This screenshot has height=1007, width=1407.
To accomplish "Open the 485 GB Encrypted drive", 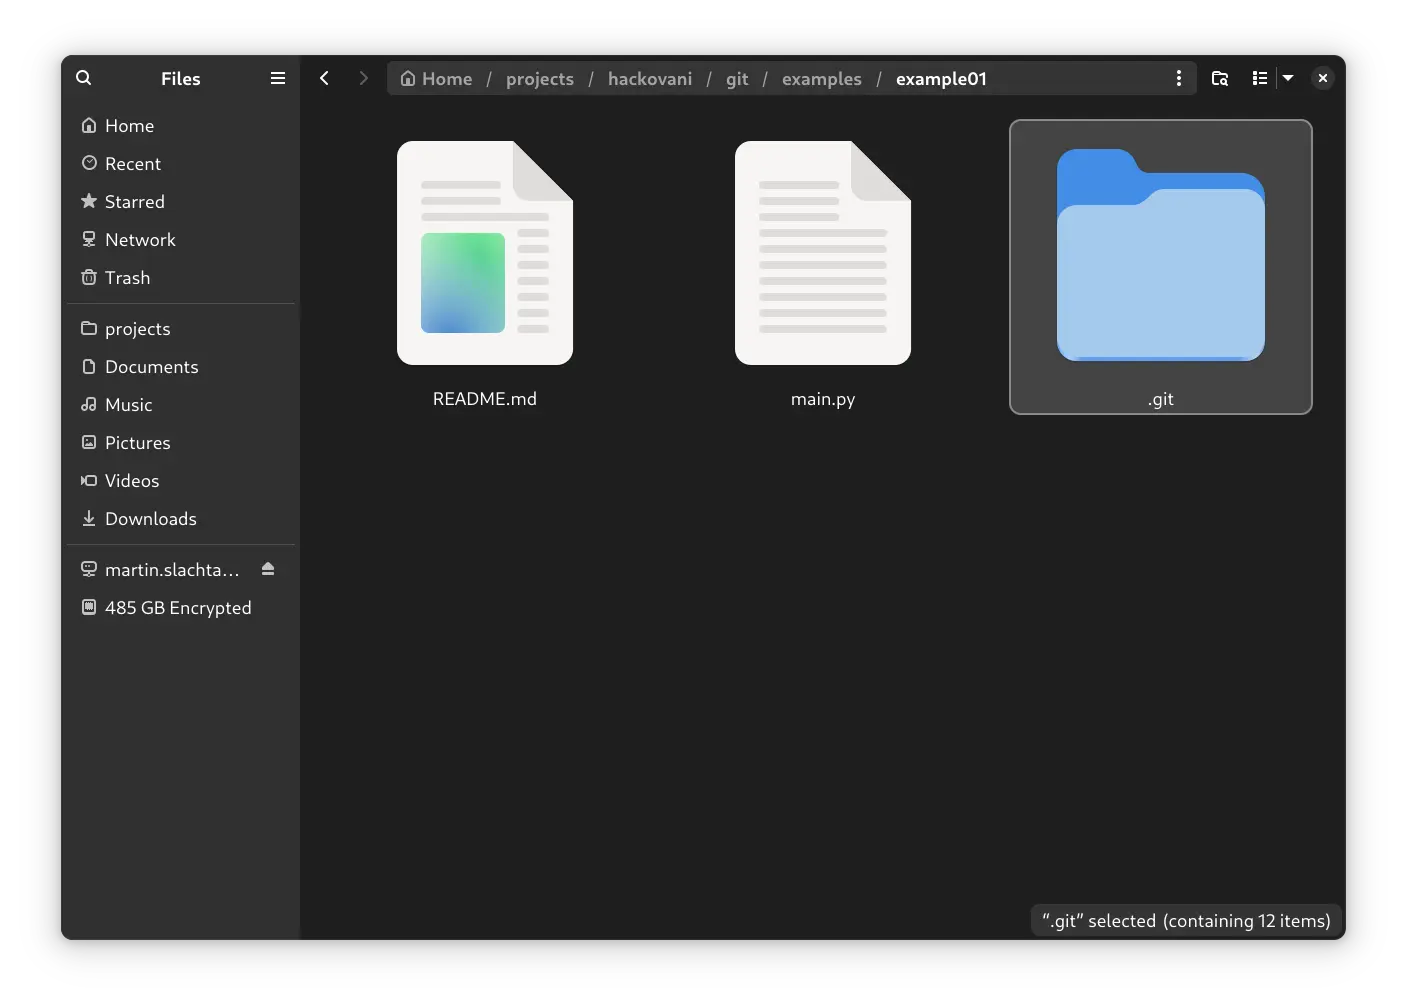I will coord(178,608).
